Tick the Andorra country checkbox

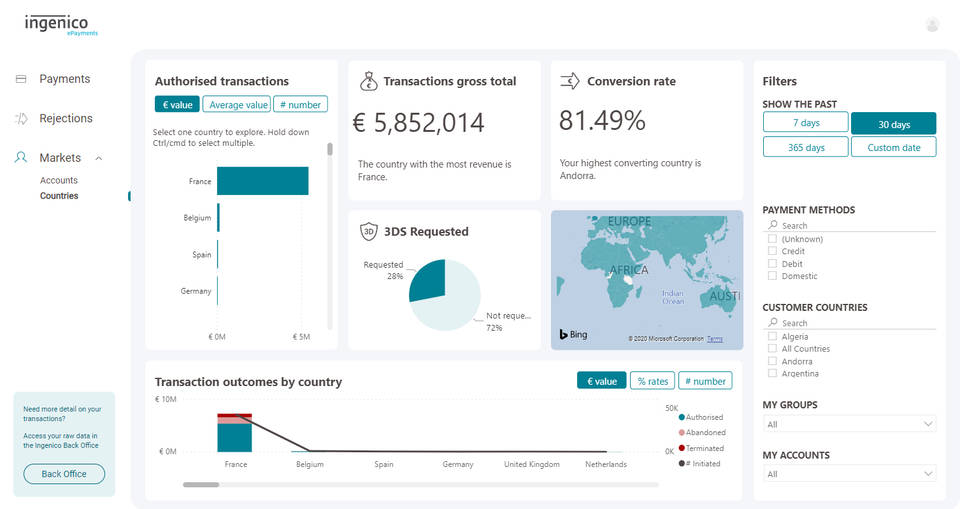772,361
